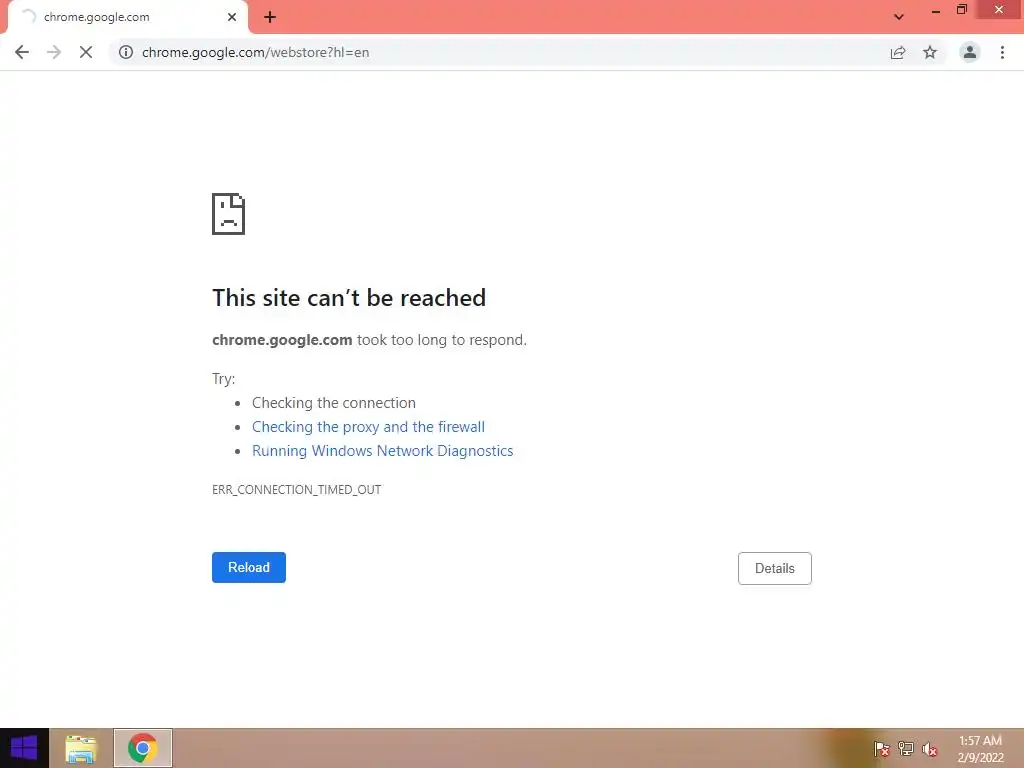Viewport: 1024px width, 768px height.
Task: Open the Windows Start menu
Action: (24, 748)
